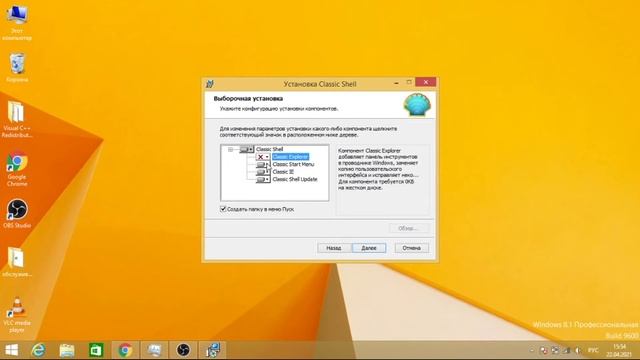Open the Classic Shell Update install-option dropdown
This screenshot has width=640, height=360.
click(x=262, y=179)
